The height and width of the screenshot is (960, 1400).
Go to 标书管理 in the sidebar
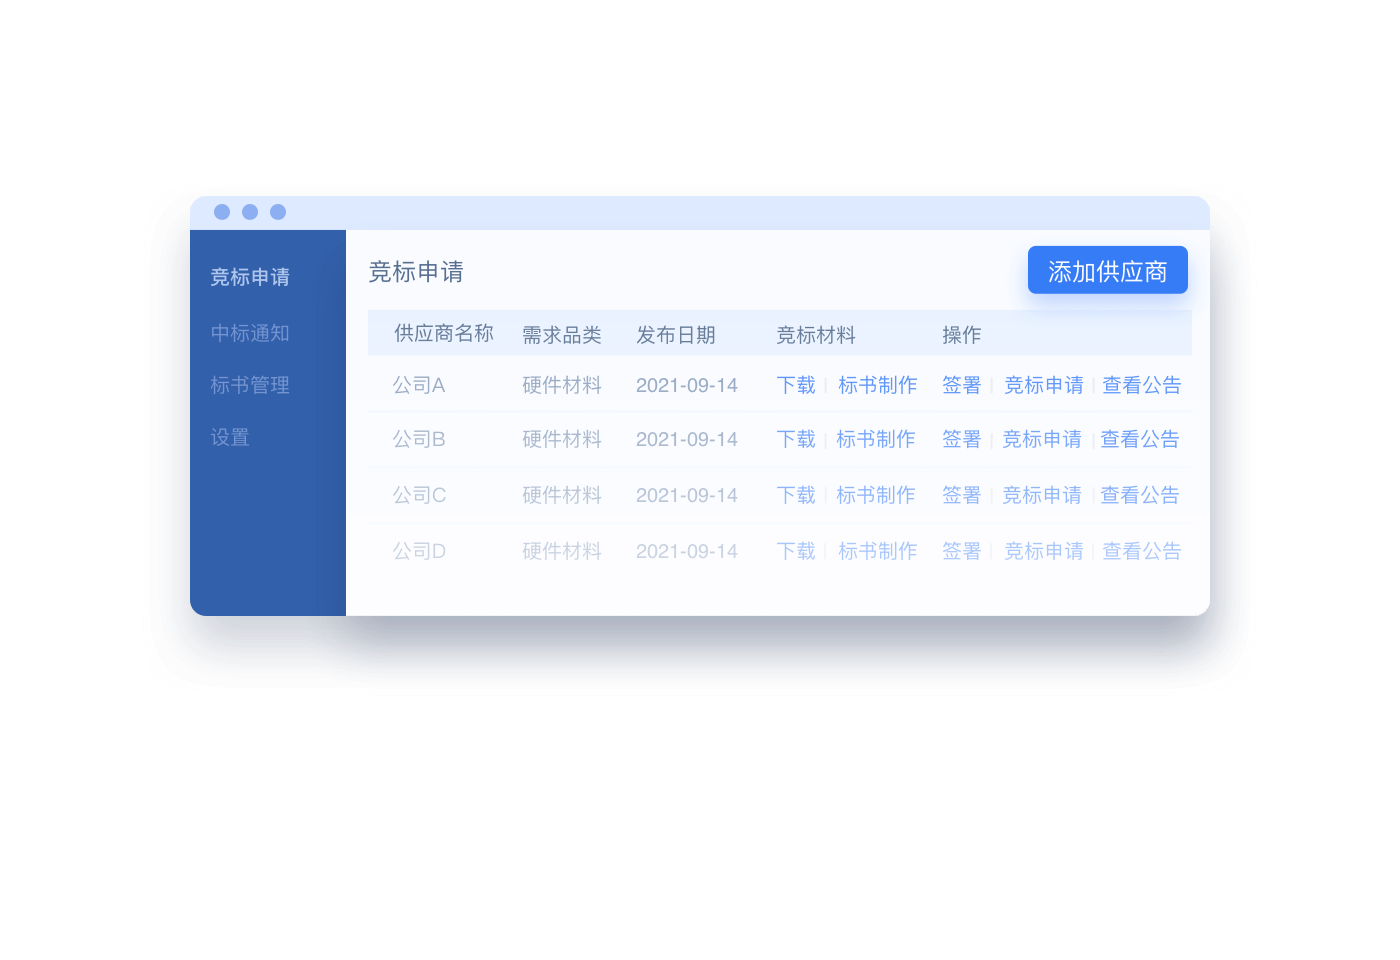(250, 385)
